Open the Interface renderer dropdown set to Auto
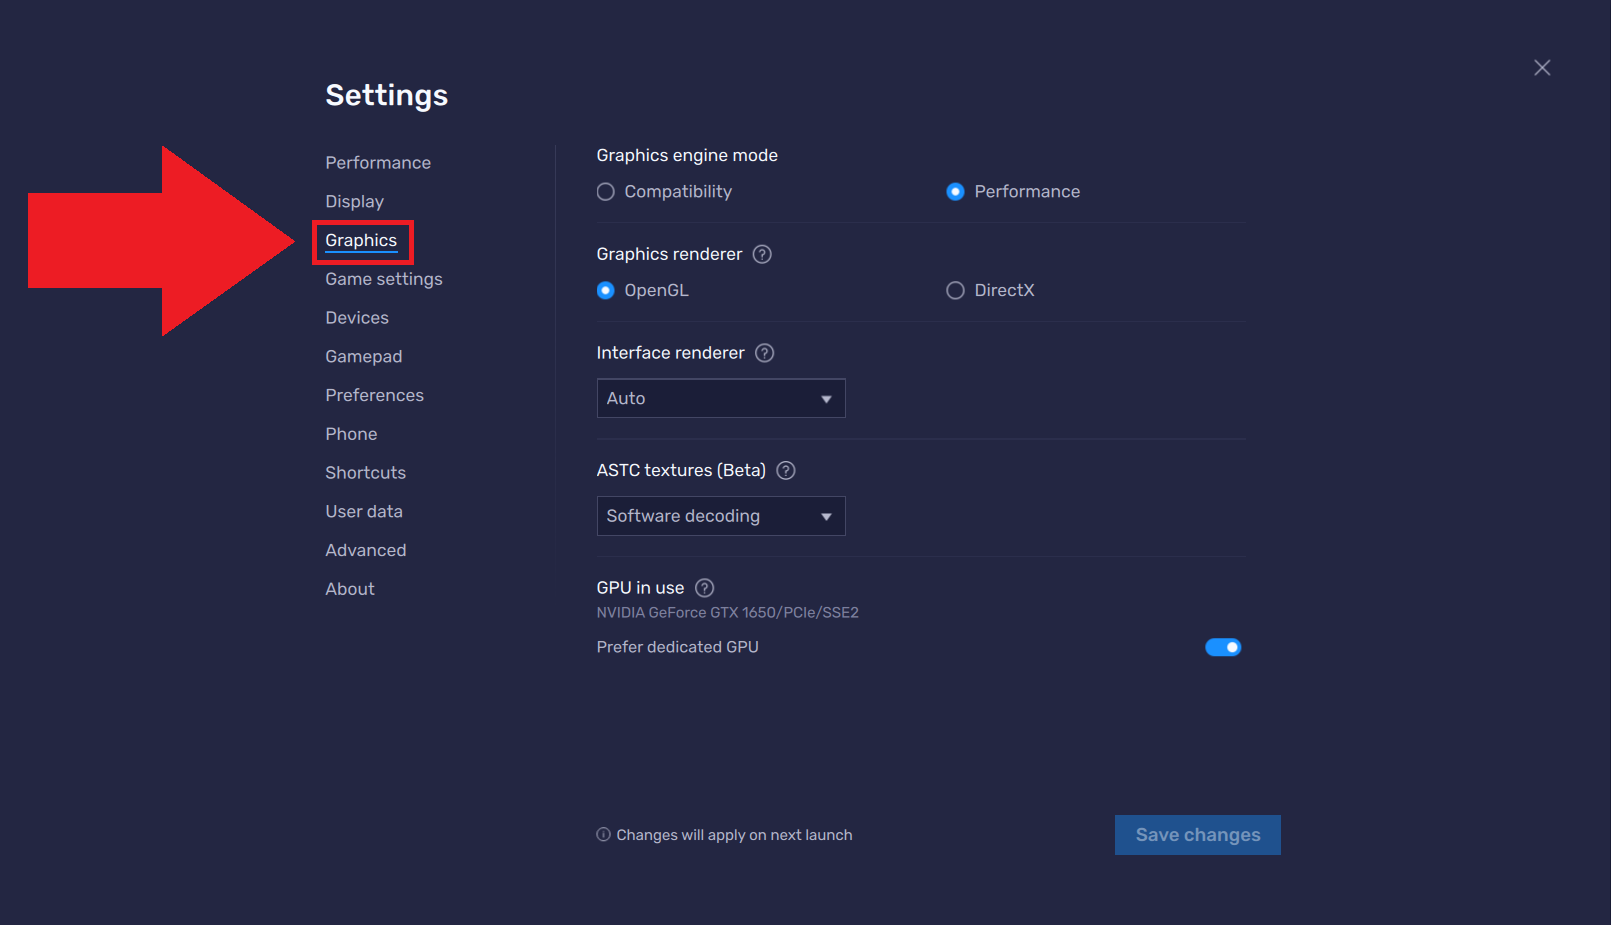 pyautogui.click(x=720, y=398)
